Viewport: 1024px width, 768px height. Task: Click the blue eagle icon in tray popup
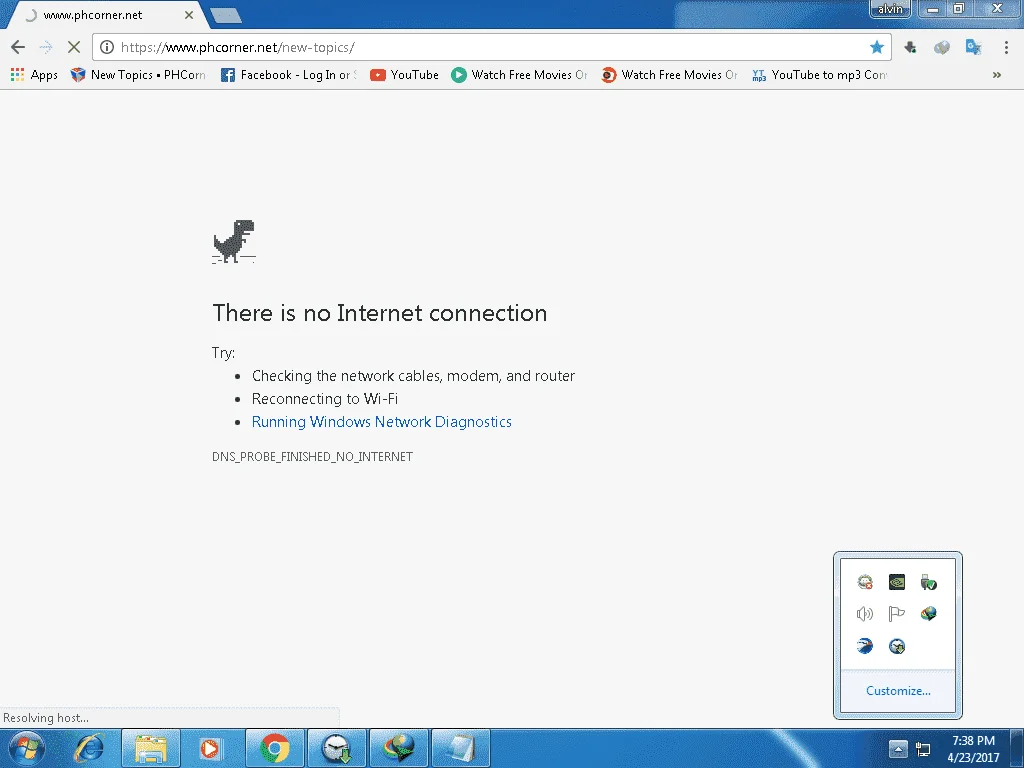point(865,646)
